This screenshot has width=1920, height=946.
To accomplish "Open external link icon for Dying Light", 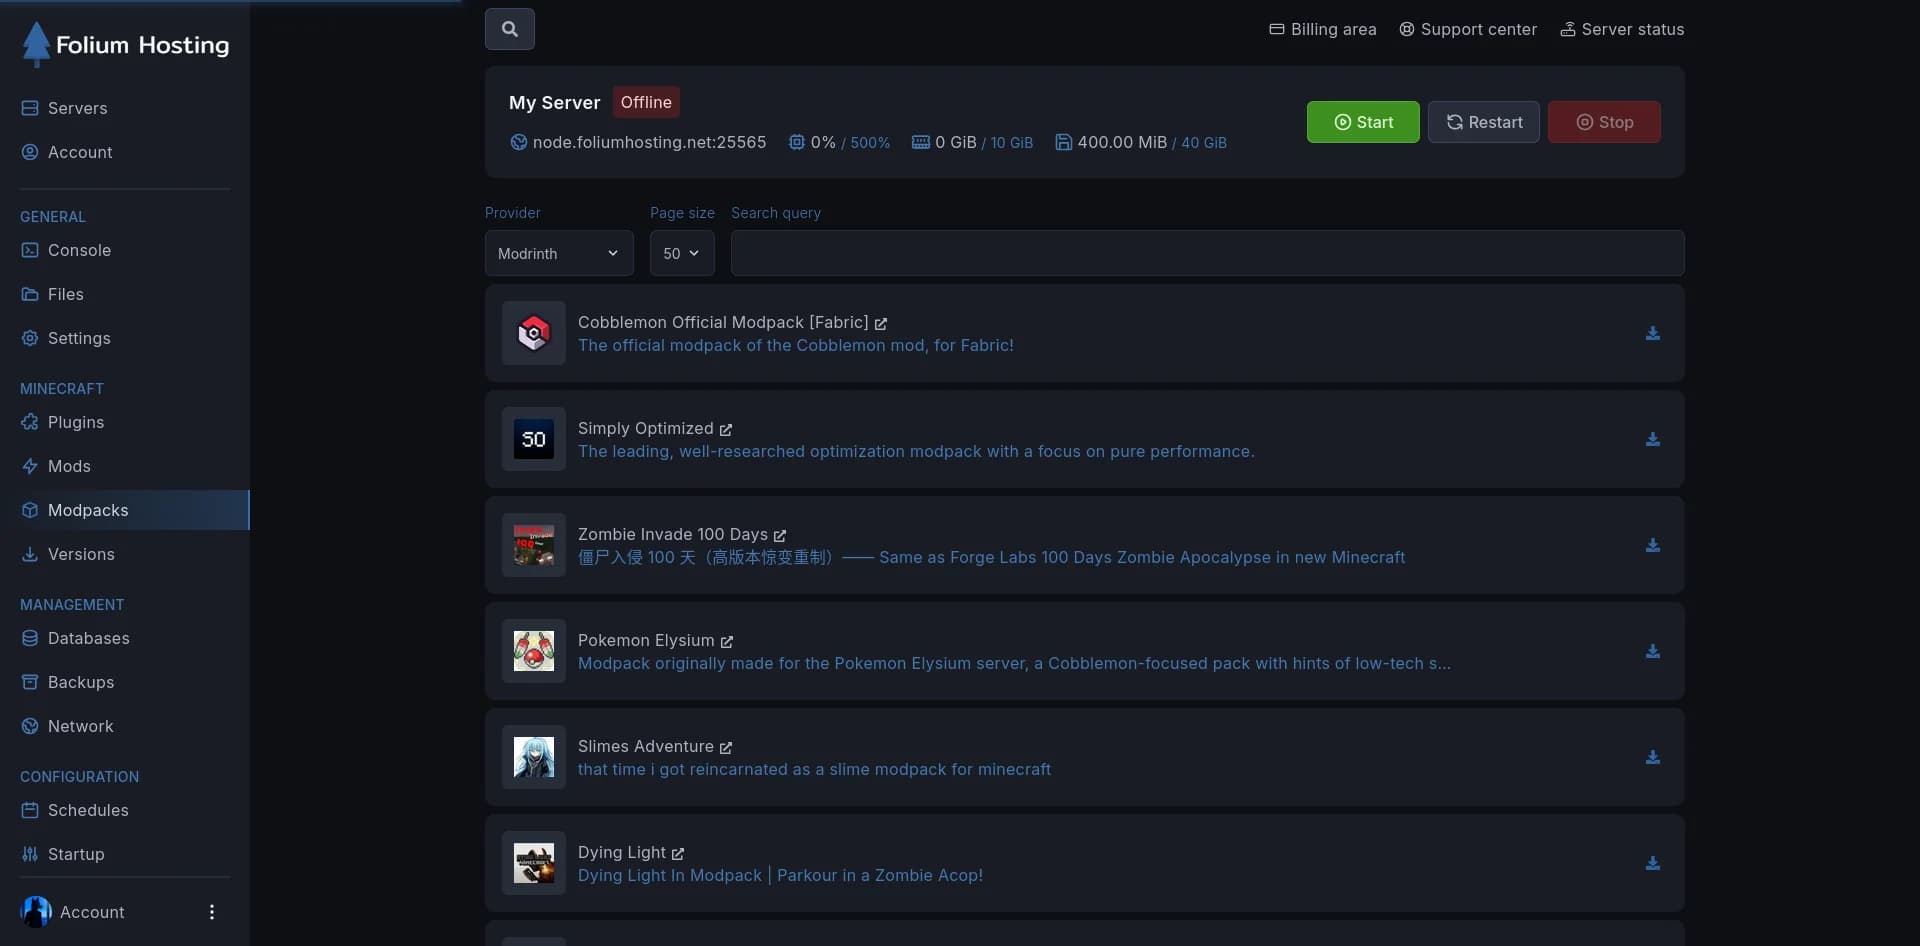I will pos(677,854).
